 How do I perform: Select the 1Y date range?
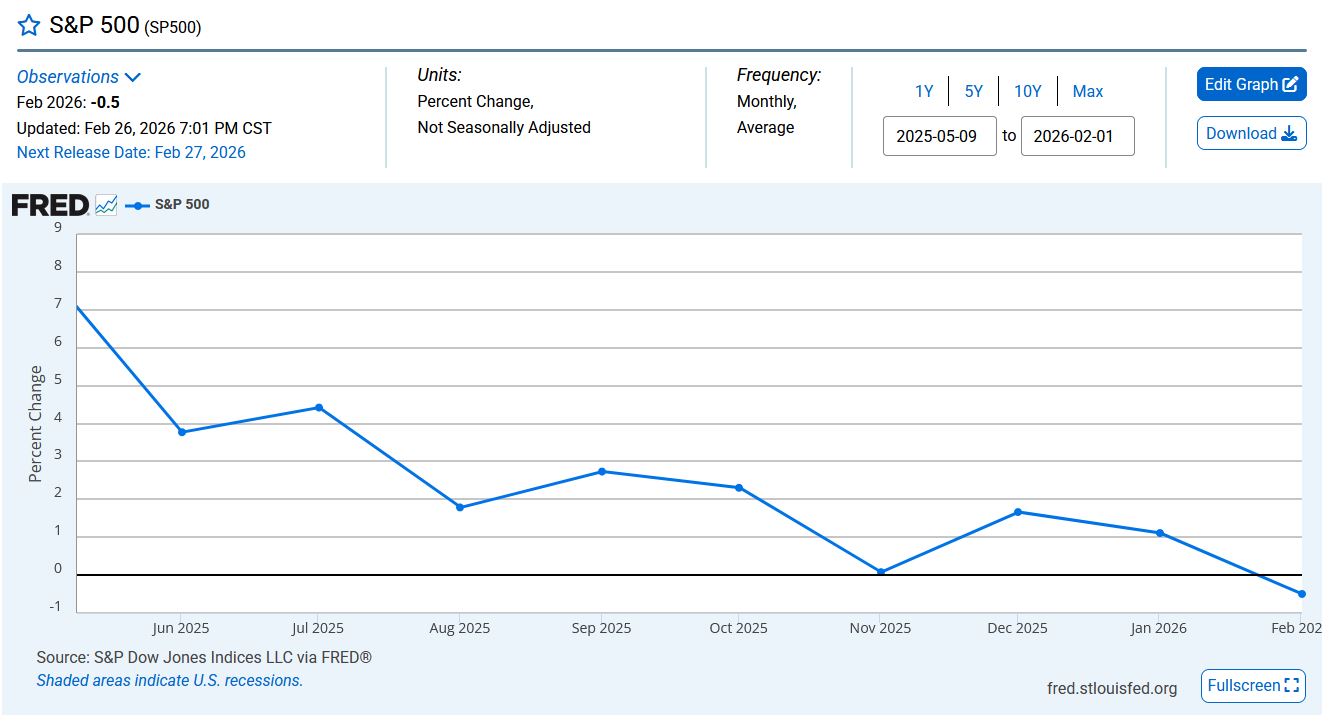923,91
